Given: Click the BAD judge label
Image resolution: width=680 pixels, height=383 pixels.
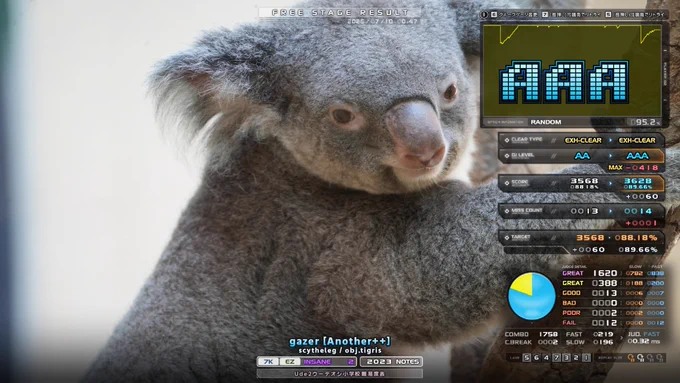Looking at the screenshot, I should [x=569, y=303].
